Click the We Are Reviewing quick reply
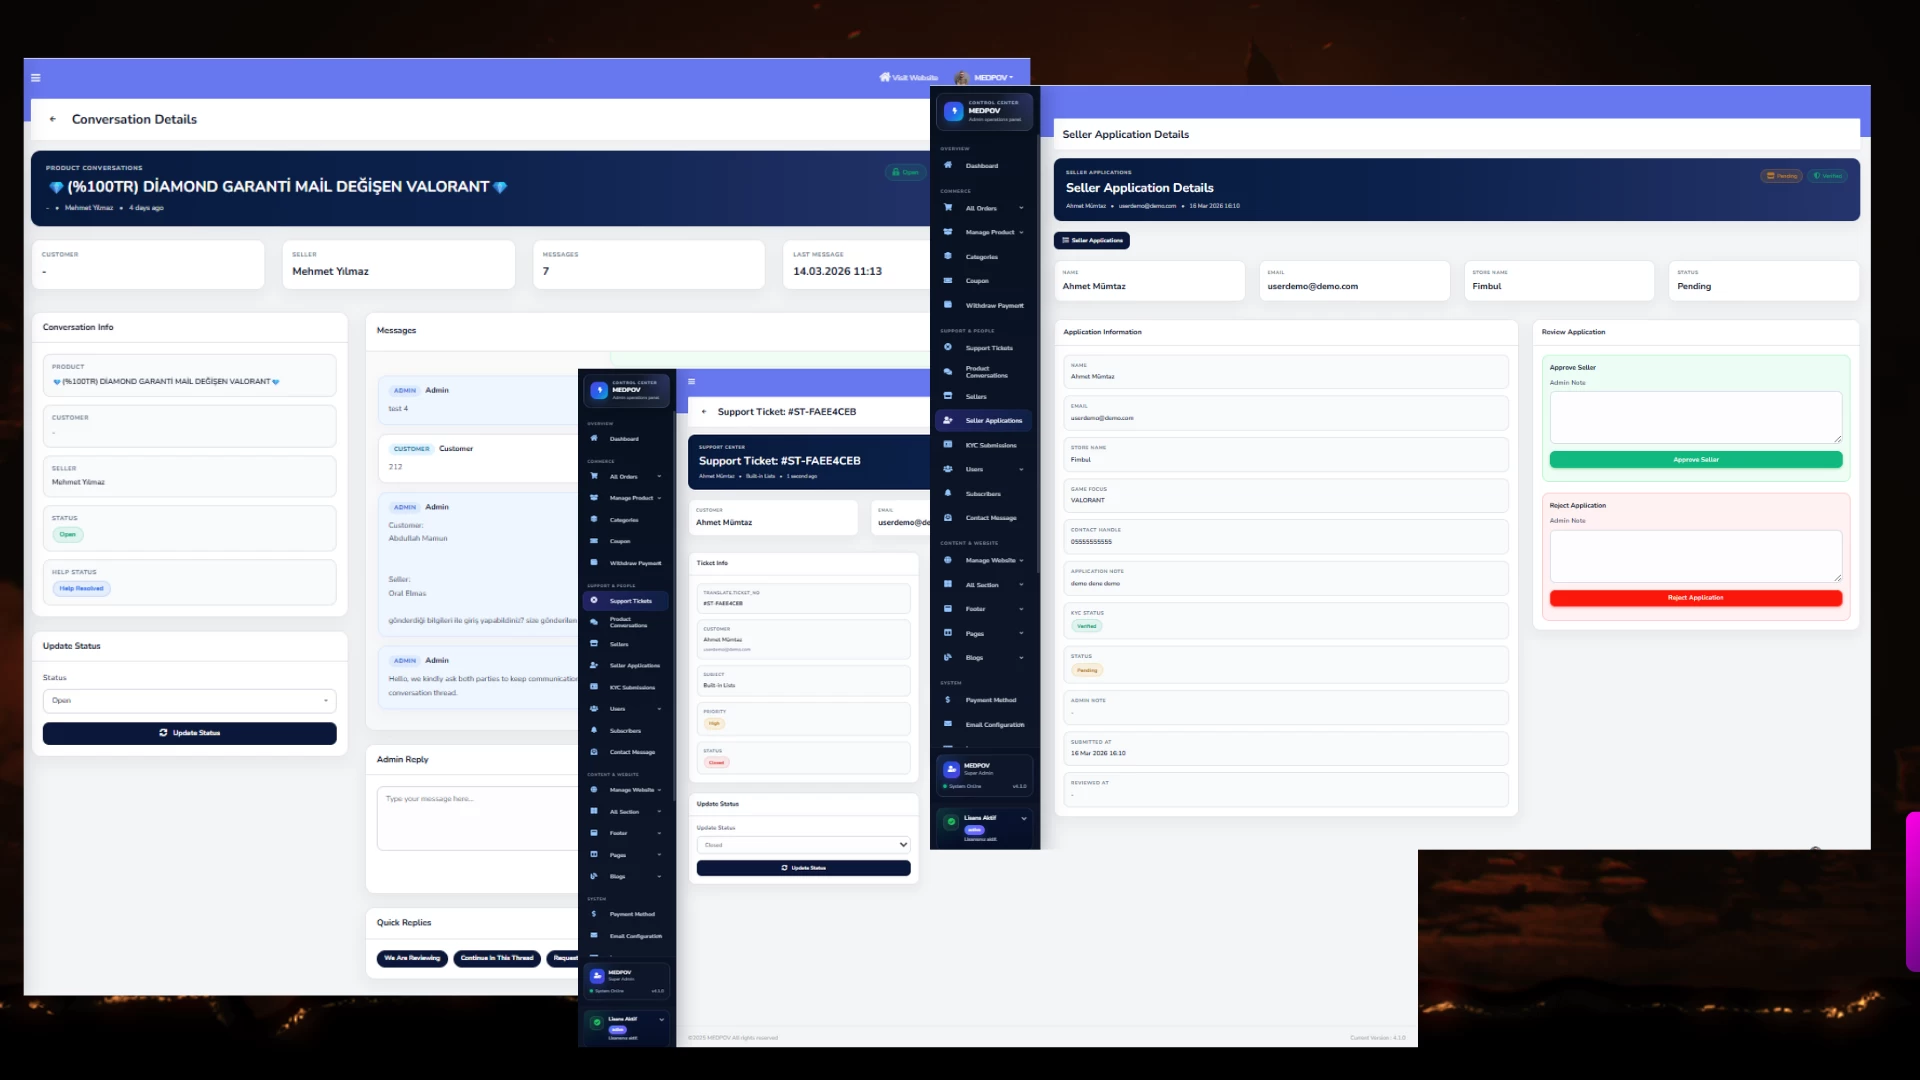 click(412, 958)
